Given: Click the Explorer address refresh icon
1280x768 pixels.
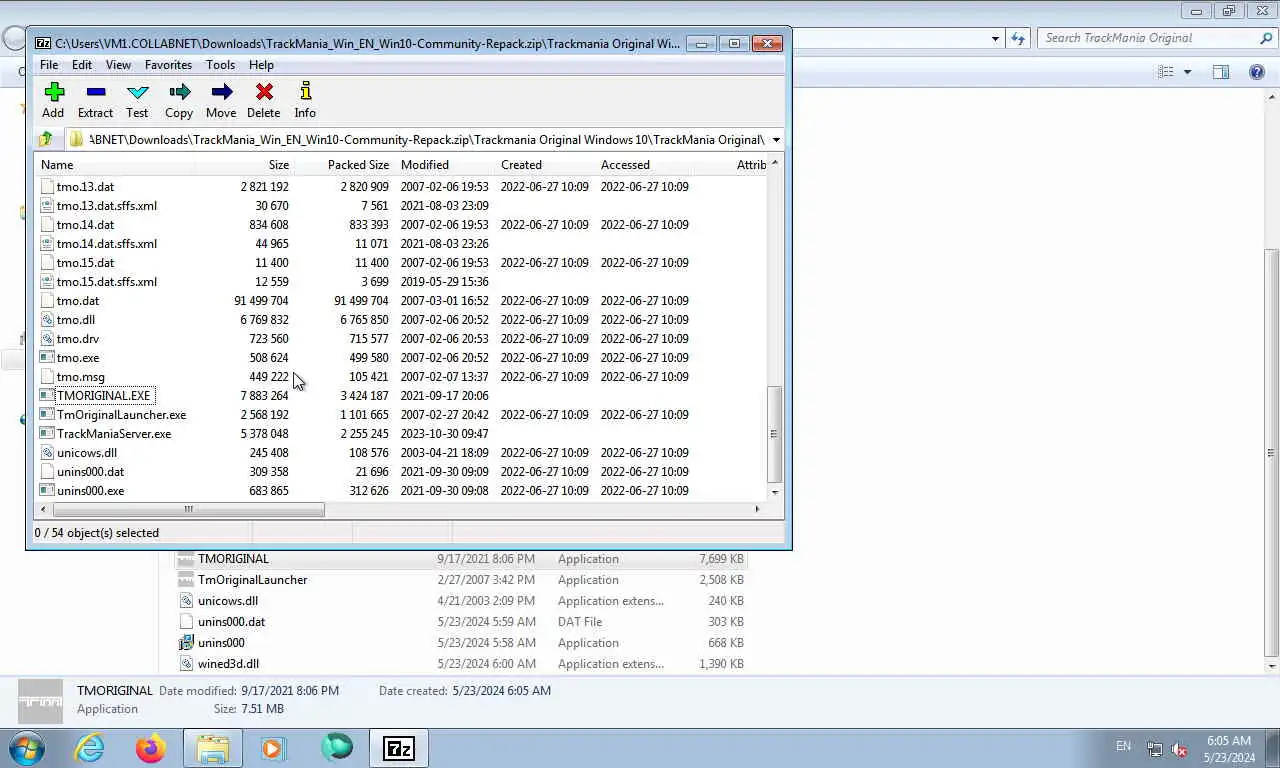Looking at the screenshot, I should pos(1018,38).
